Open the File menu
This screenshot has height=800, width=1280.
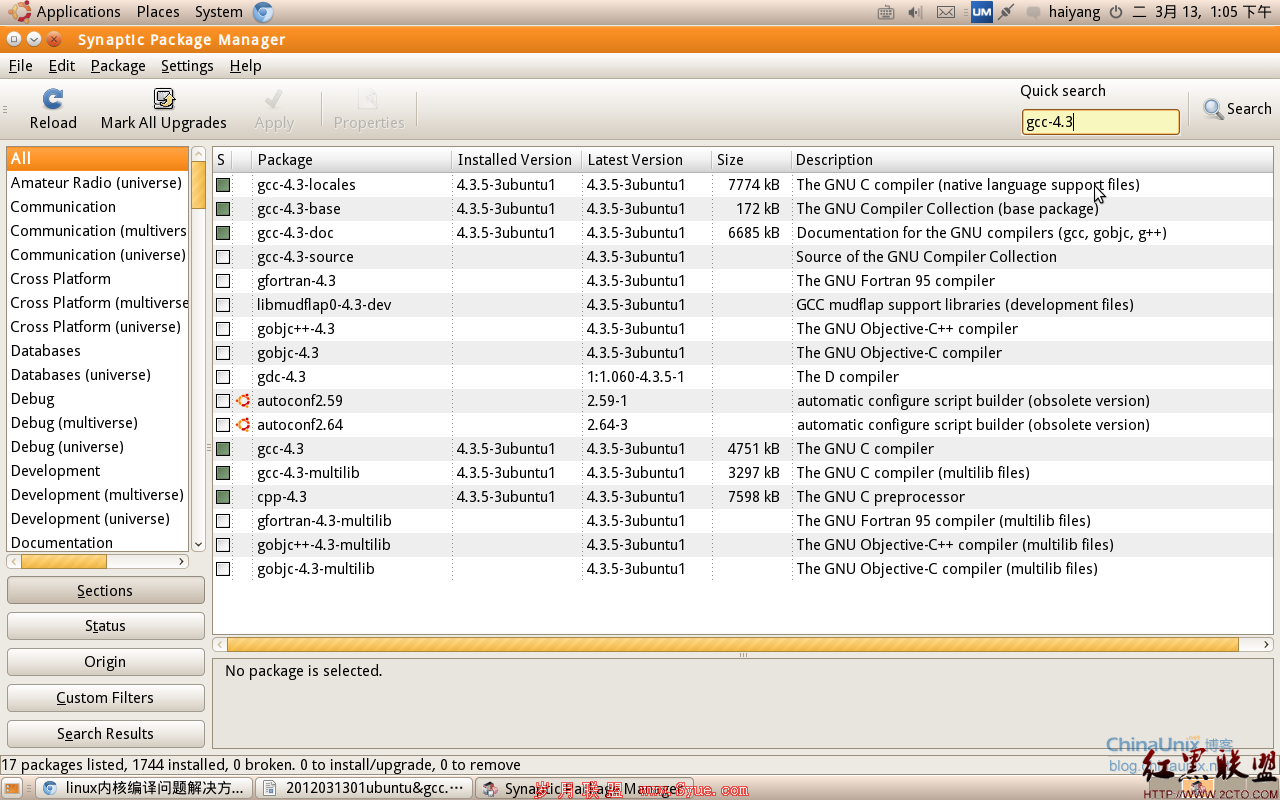[x=20, y=66]
